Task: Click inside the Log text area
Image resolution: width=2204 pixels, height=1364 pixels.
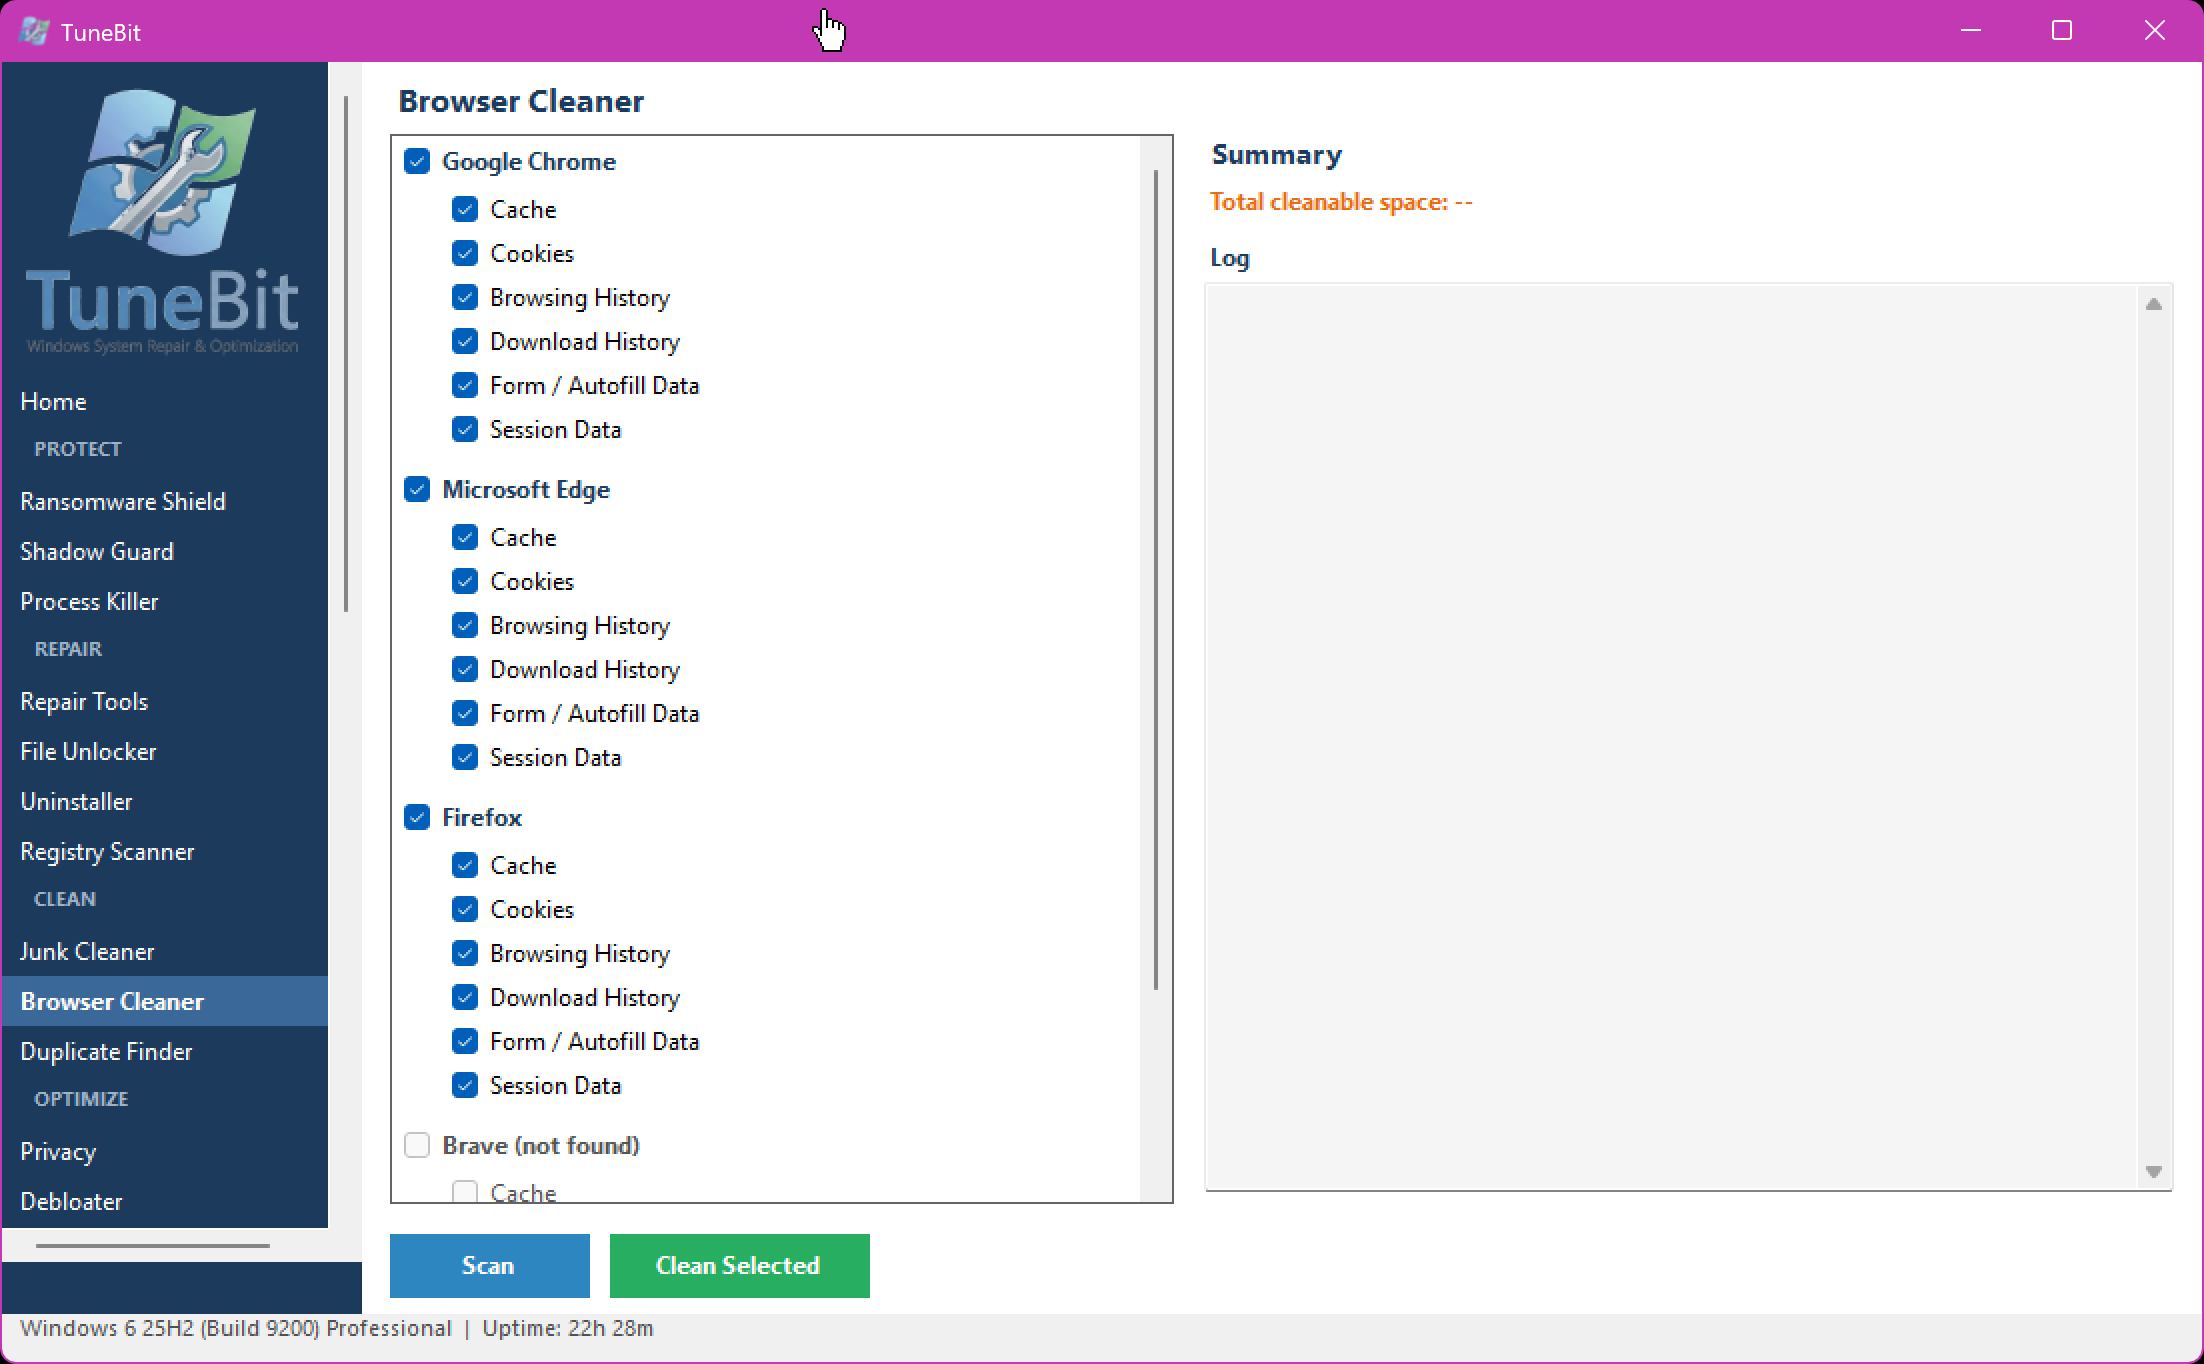Action: [x=1672, y=737]
